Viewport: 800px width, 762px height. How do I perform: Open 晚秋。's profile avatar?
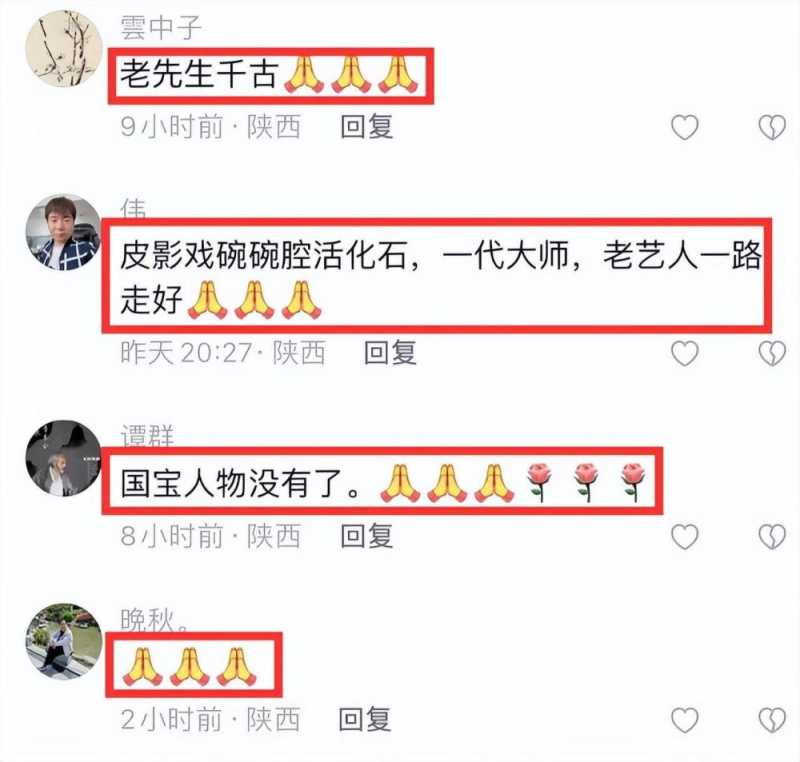64,641
